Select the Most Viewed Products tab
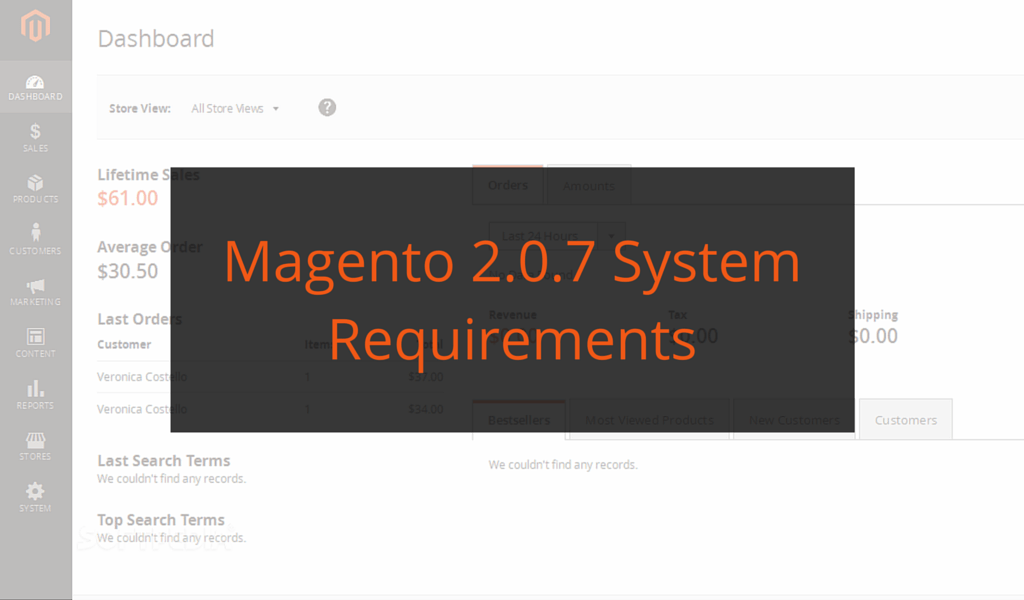This screenshot has width=1024, height=600. 649,420
